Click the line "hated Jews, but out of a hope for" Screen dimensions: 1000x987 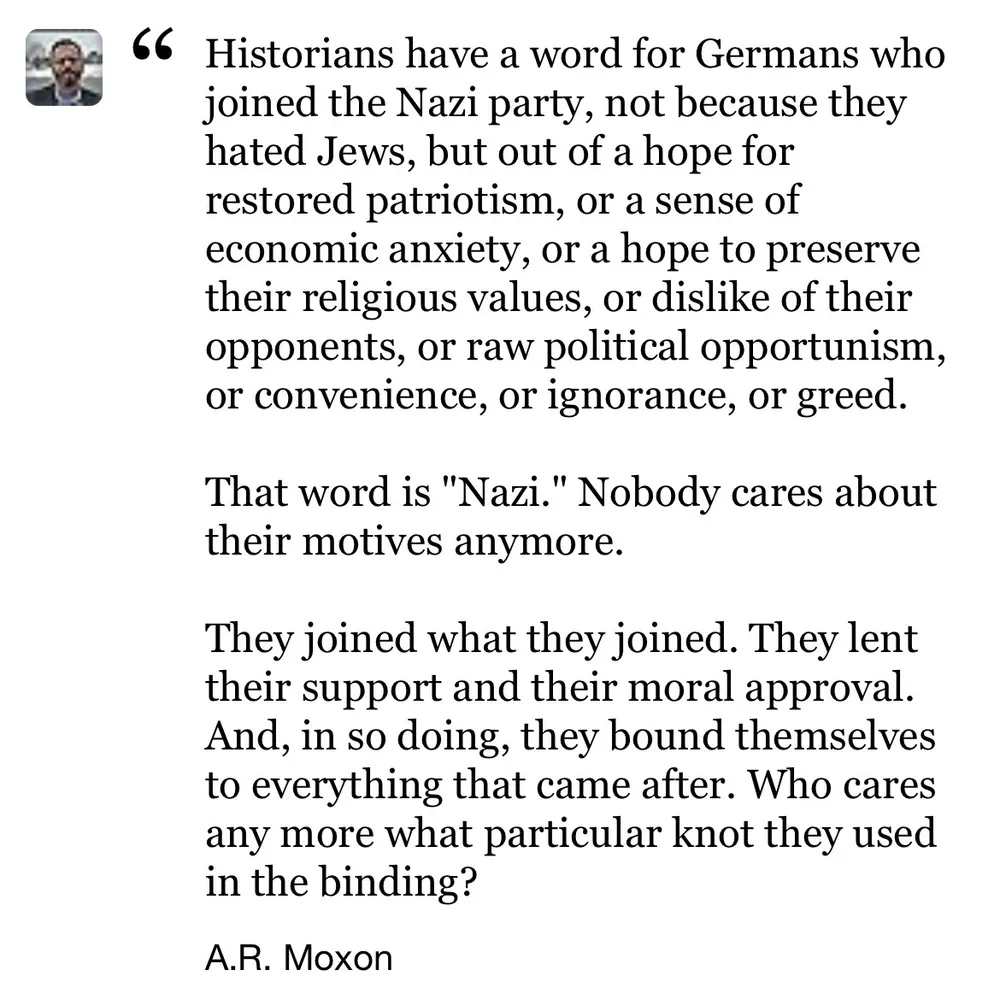[x=500, y=151]
